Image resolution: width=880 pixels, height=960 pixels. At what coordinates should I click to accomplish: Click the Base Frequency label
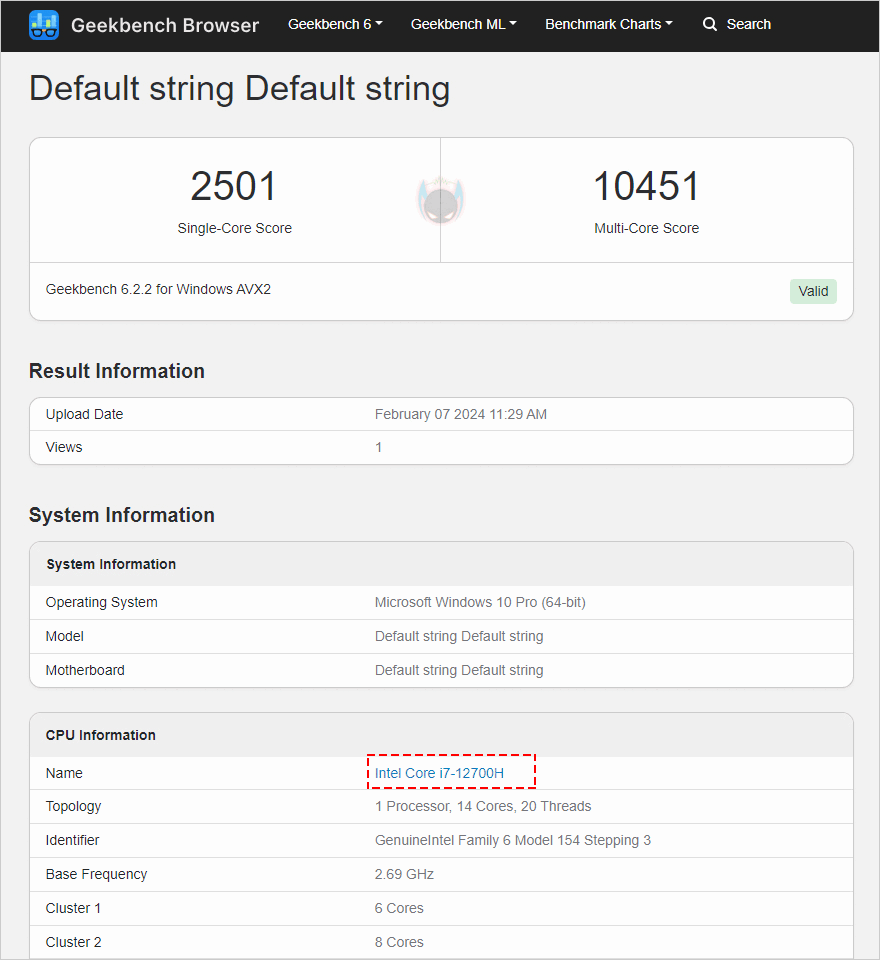96,874
